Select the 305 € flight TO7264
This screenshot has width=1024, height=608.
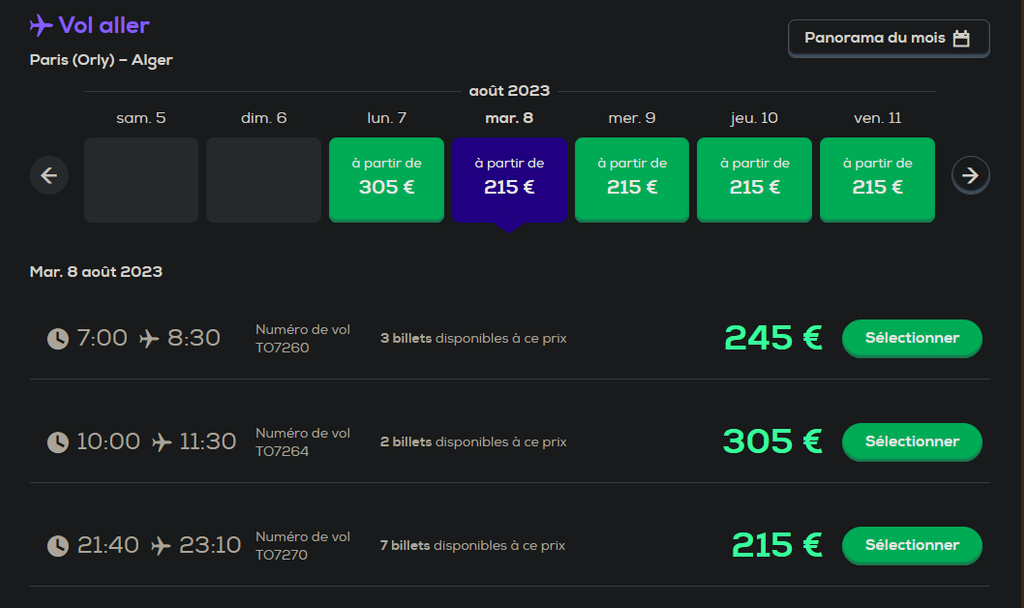click(911, 441)
